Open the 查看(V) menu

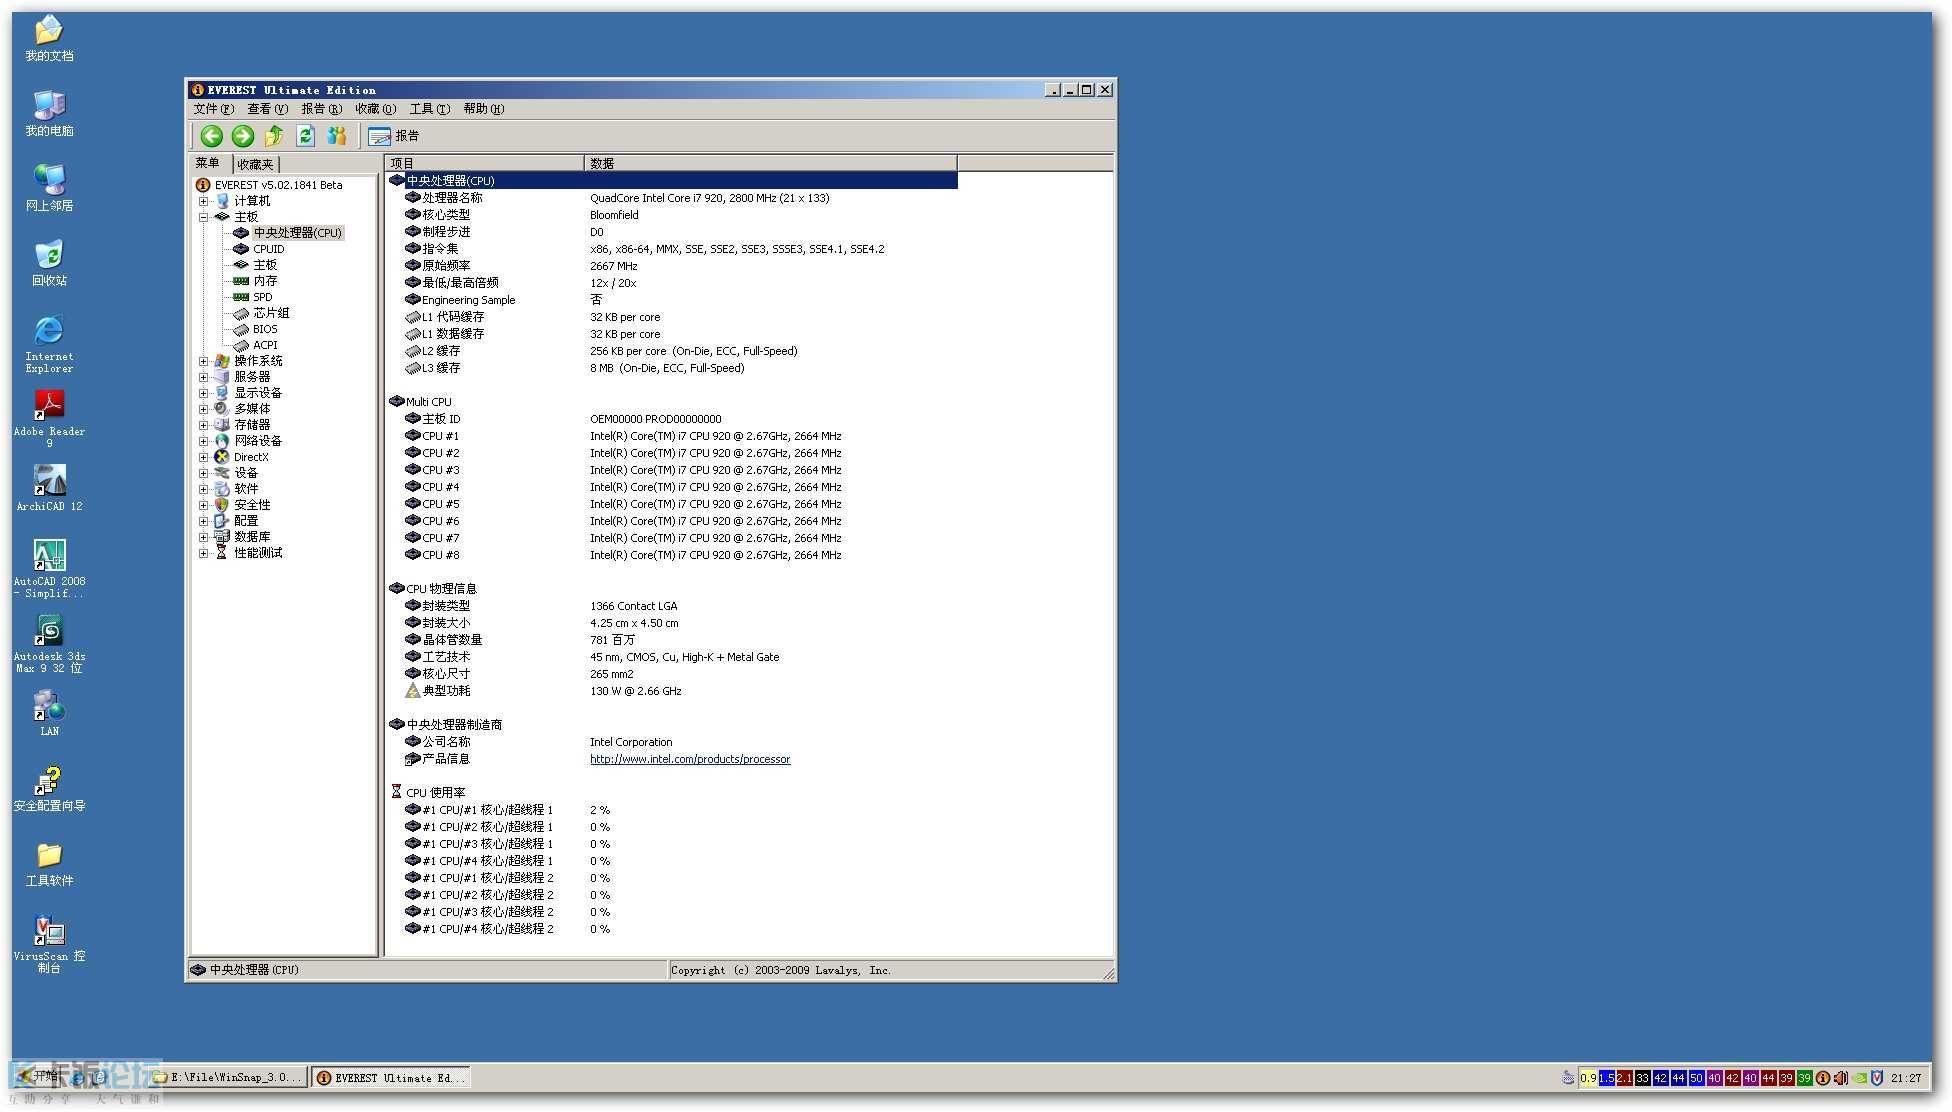coord(267,109)
